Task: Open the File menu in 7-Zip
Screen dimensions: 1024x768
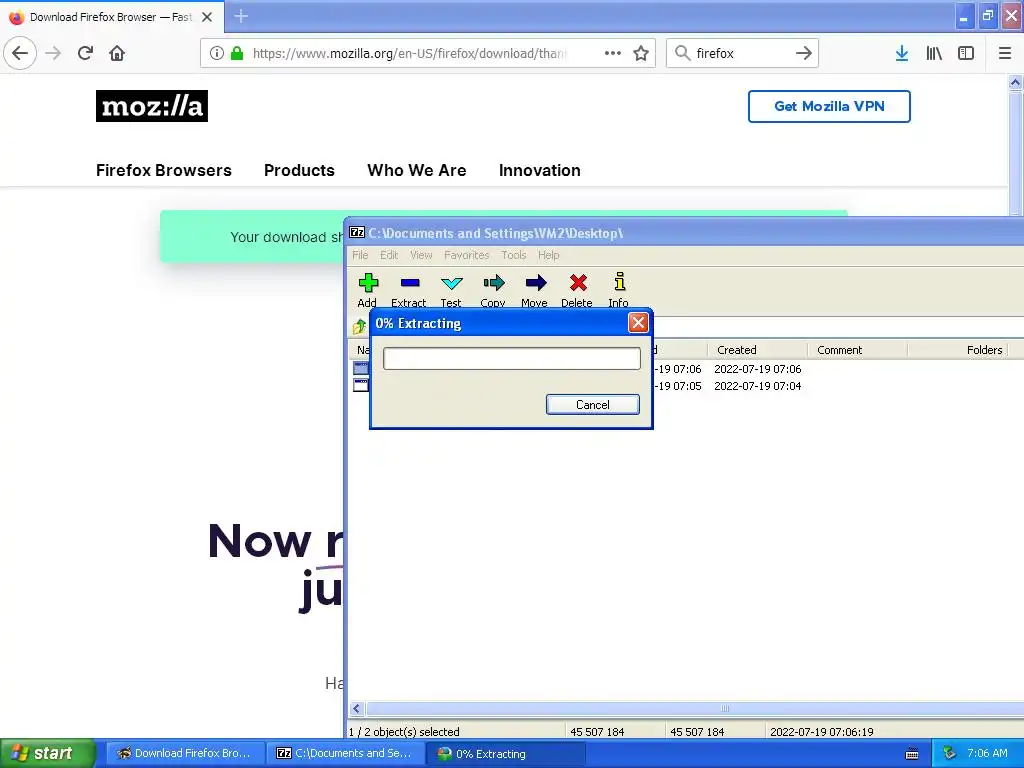Action: (x=360, y=255)
